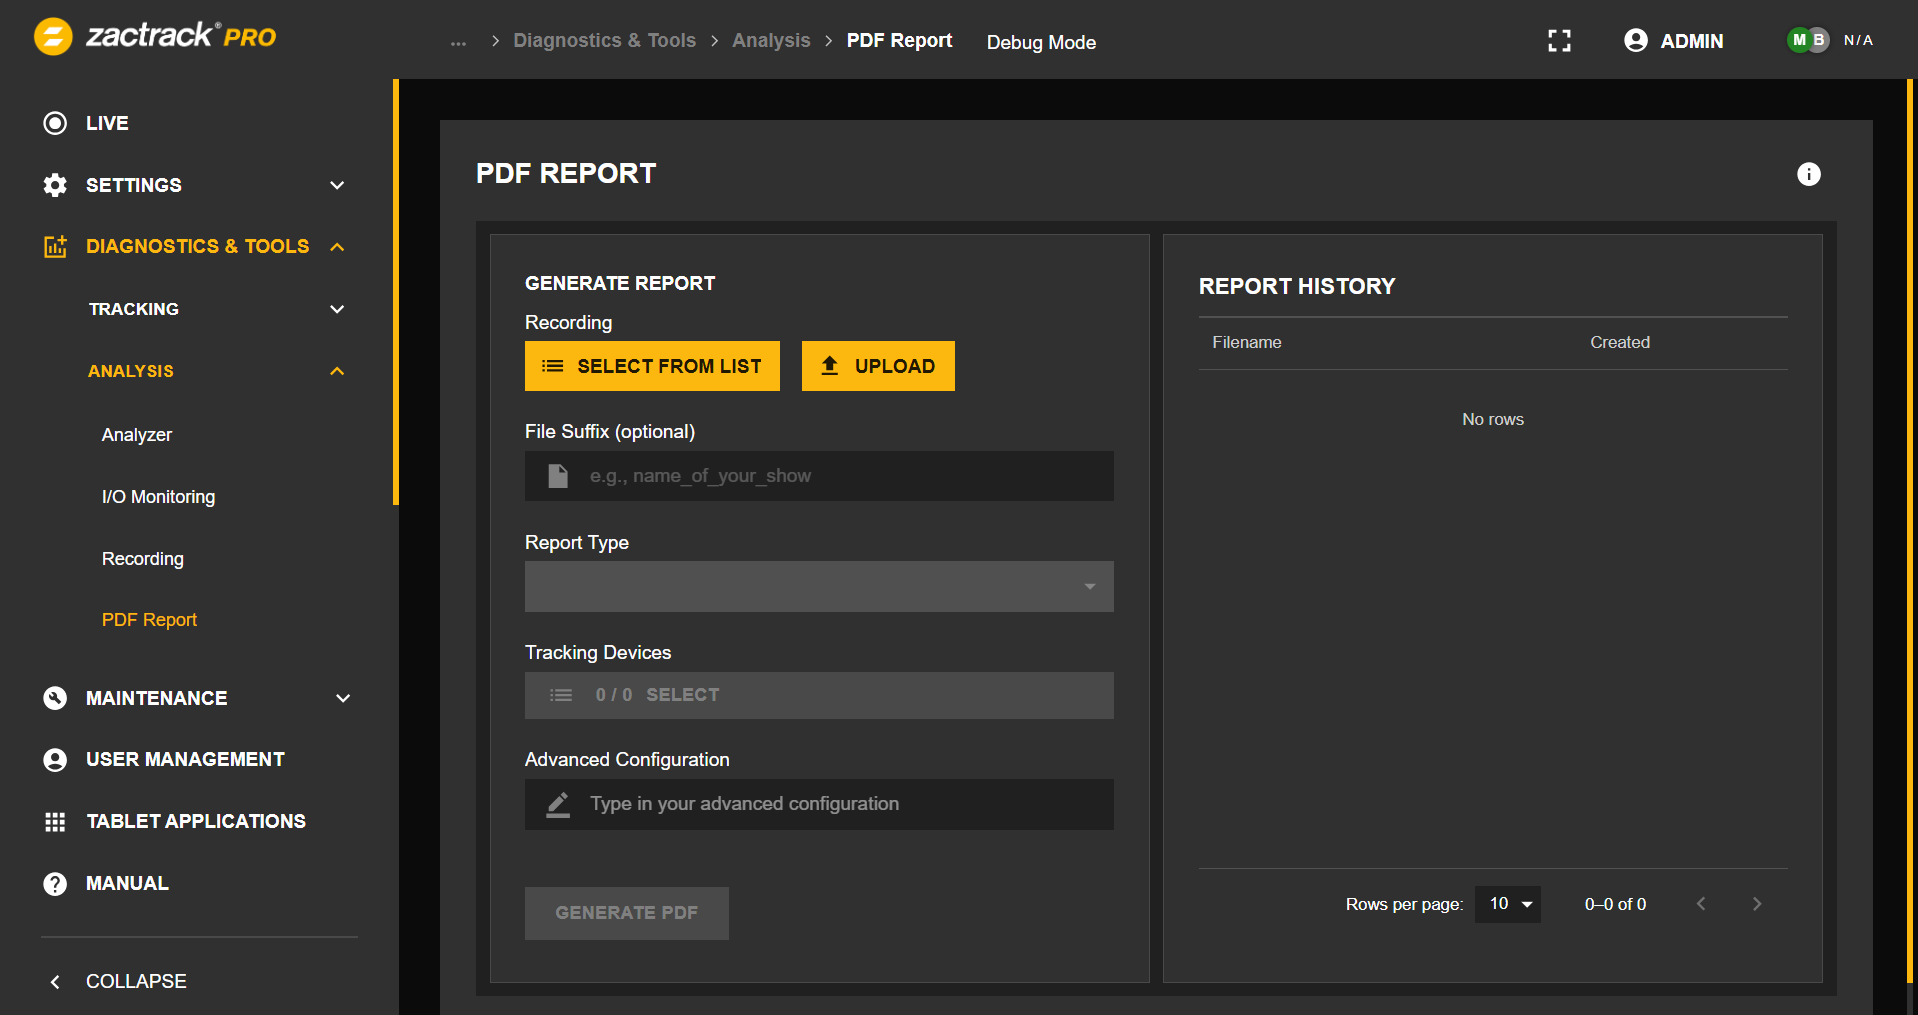Open USER MANAGEMENT menu item
The width and height of the screenshot is (1918, 1015).
(x=185, y=760)
